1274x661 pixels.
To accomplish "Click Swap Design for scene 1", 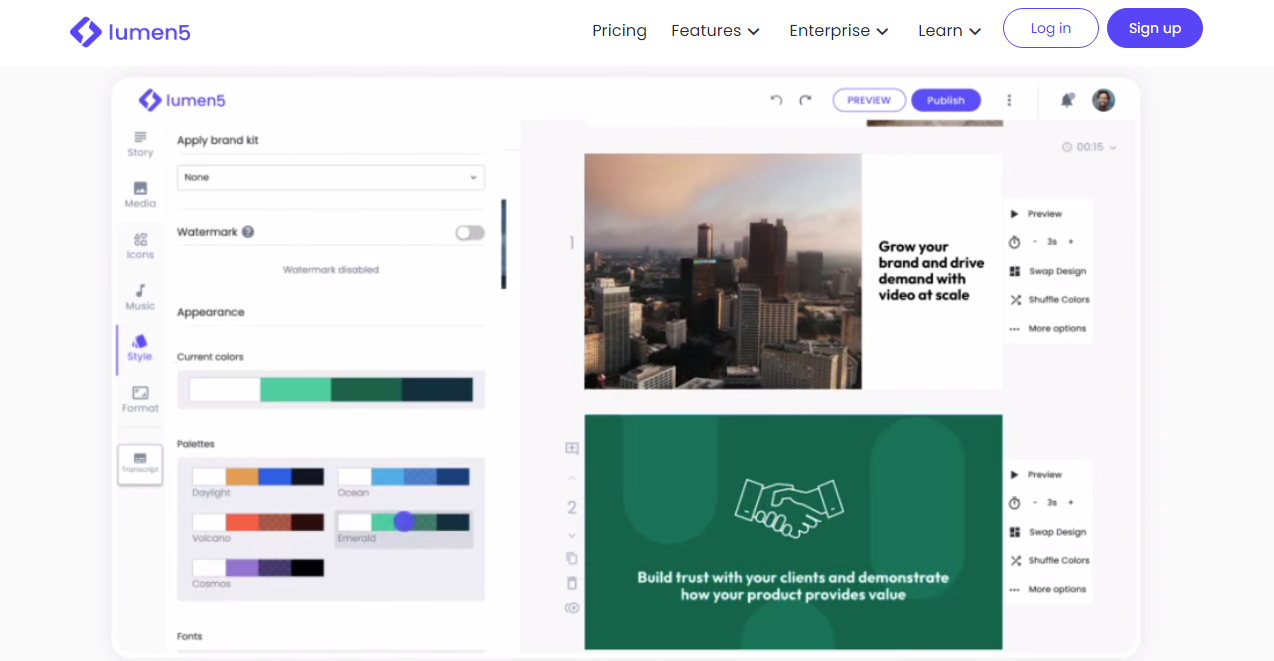I will (x=1048, y=271).
